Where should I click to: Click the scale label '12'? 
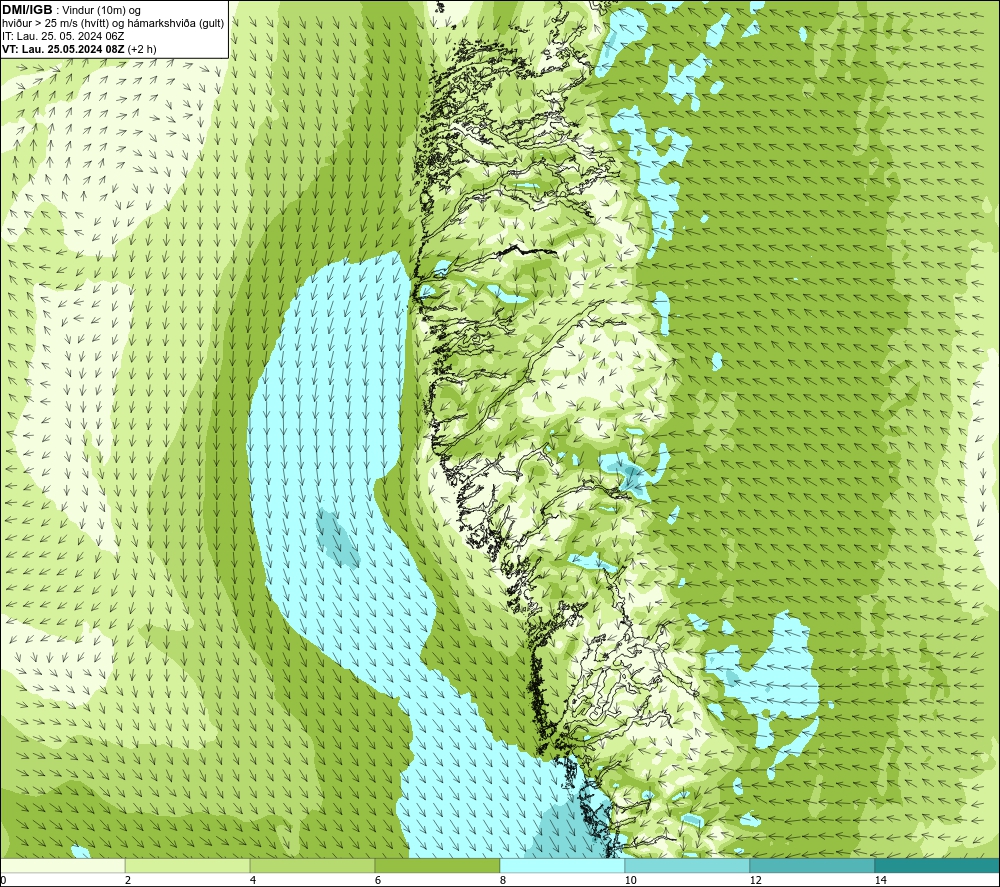pyautogui.click(x=755, y=880)
